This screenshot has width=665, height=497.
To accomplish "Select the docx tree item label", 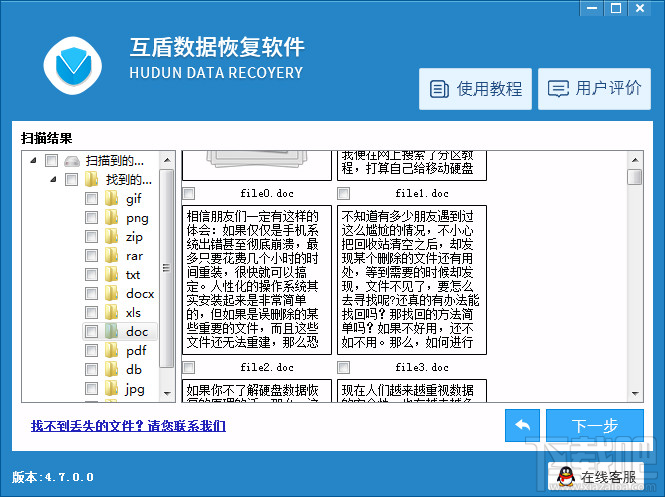I will point(140,293).
